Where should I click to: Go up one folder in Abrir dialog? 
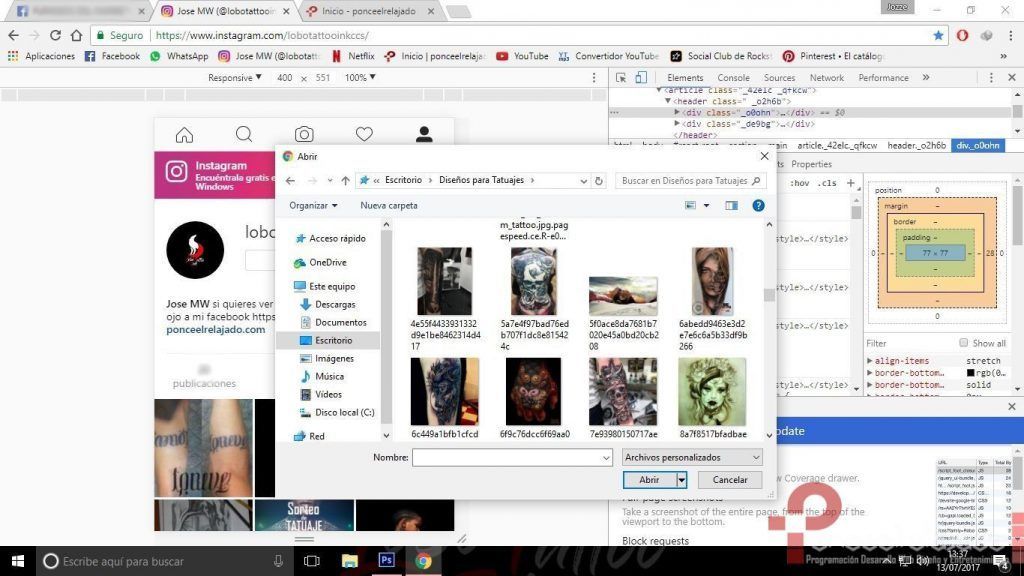(x=345, y=180)
